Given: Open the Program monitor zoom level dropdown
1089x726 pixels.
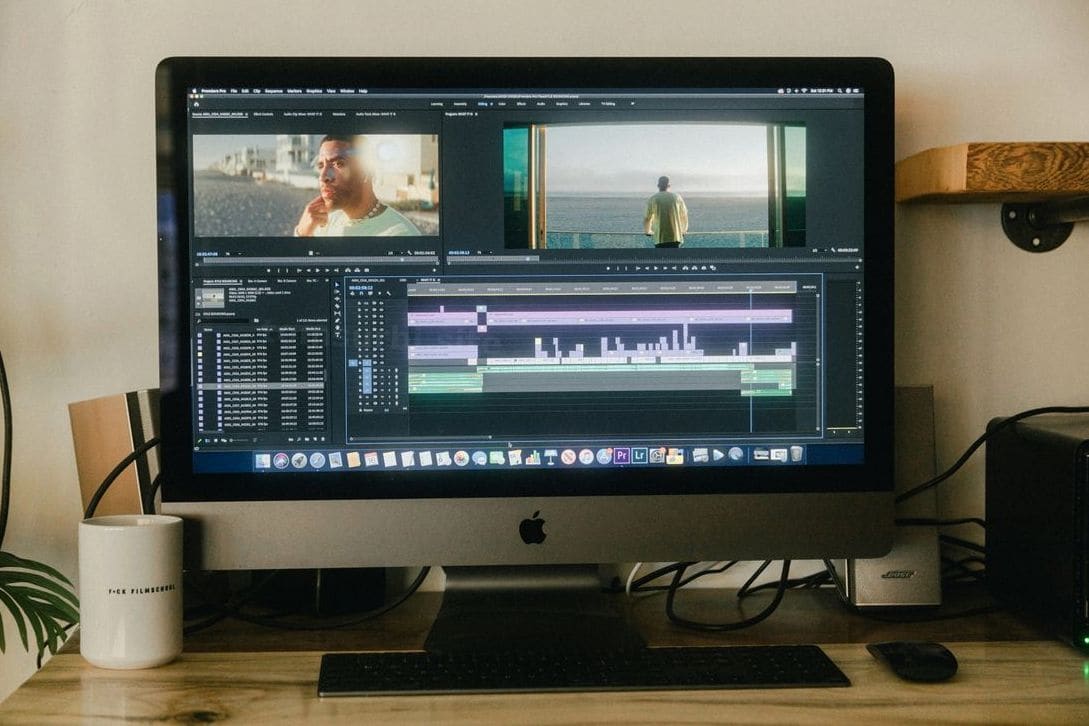Looking at the screenshot, I should pyautogui.click(x=483, y=252).
